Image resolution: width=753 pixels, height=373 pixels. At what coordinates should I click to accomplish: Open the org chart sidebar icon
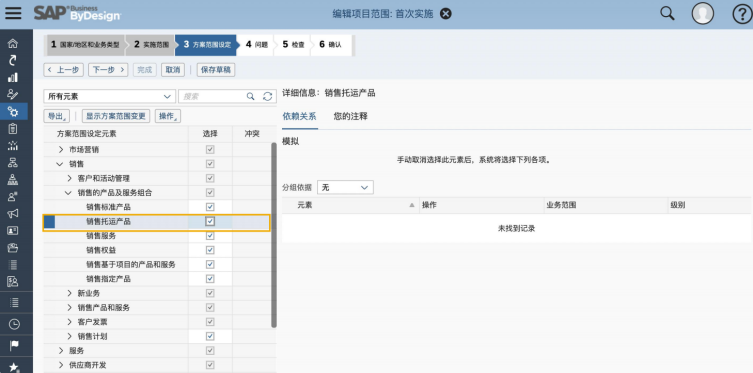[x=13, y=162]
